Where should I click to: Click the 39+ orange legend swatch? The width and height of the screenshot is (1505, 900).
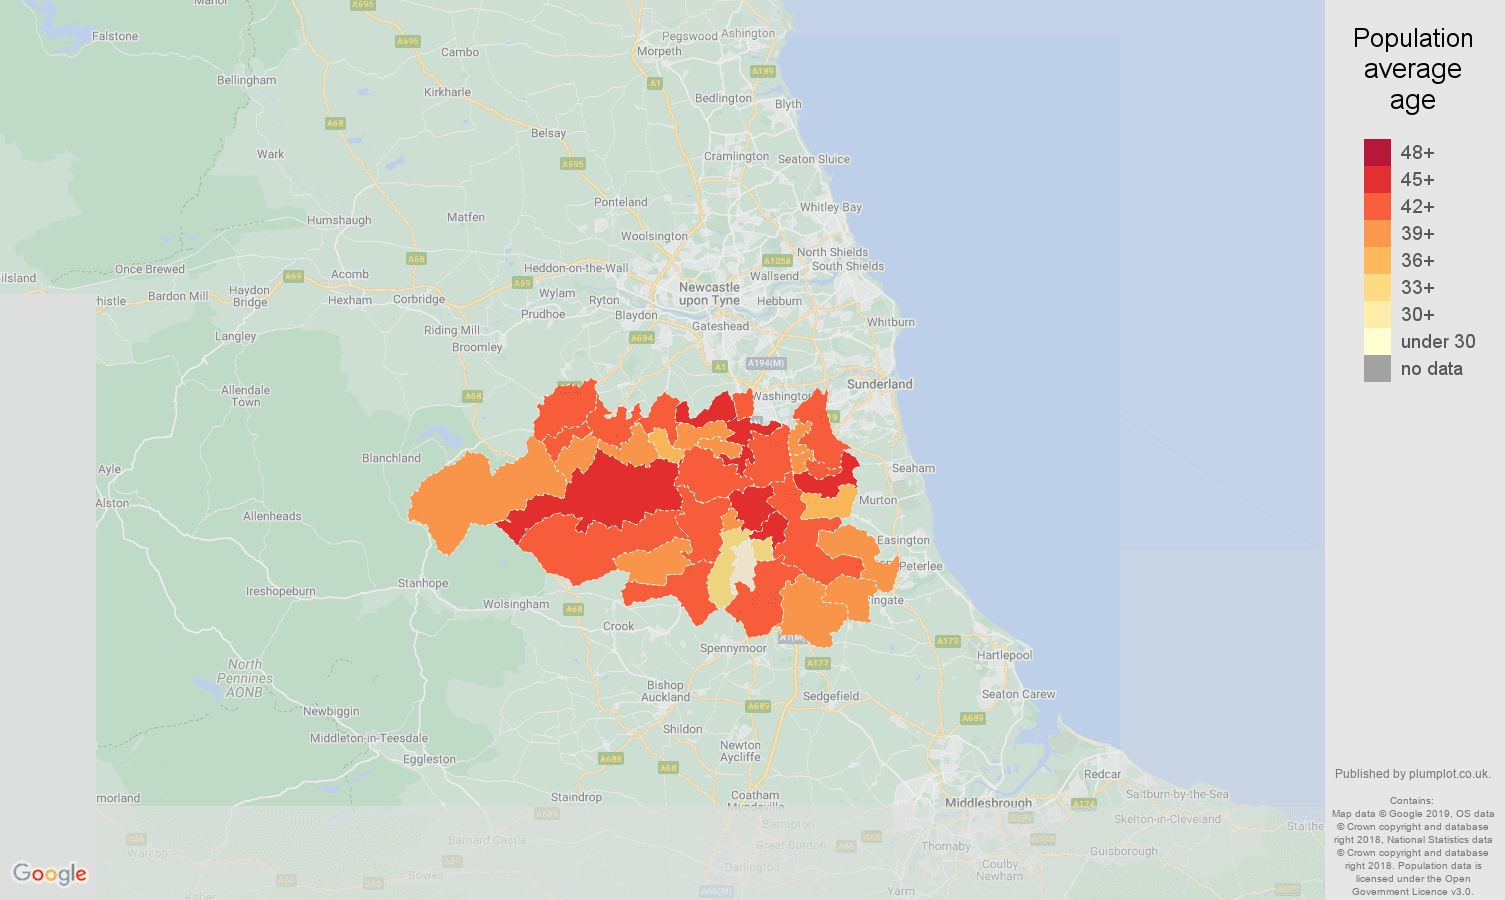coord(1377,233)
